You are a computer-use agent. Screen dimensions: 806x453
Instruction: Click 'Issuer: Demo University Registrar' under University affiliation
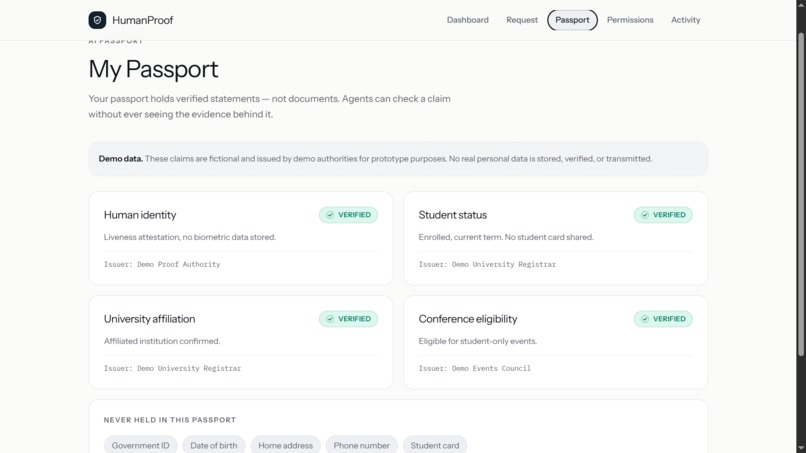point(172,368)
